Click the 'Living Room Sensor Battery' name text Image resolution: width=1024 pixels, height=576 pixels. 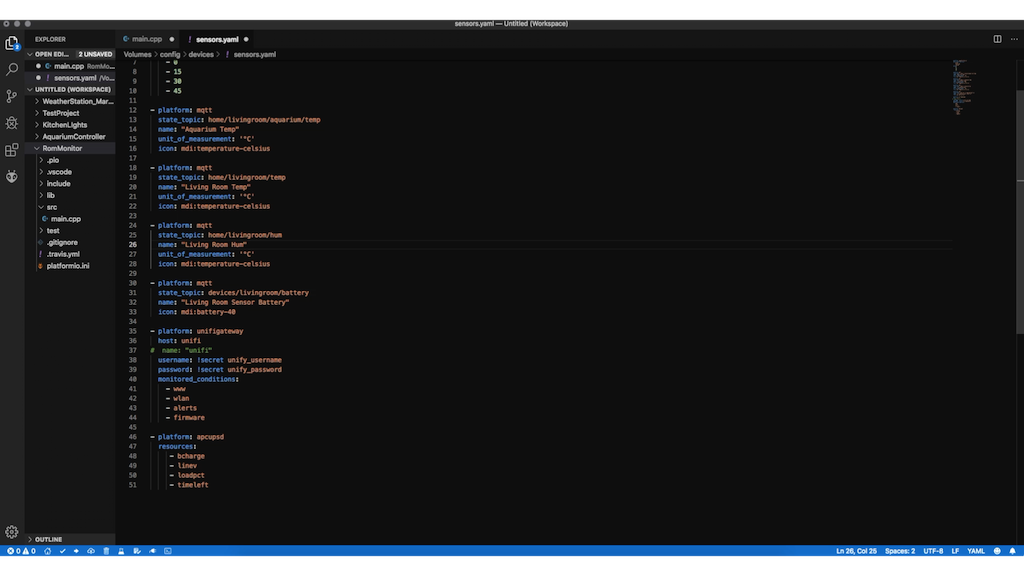[235, 302]
